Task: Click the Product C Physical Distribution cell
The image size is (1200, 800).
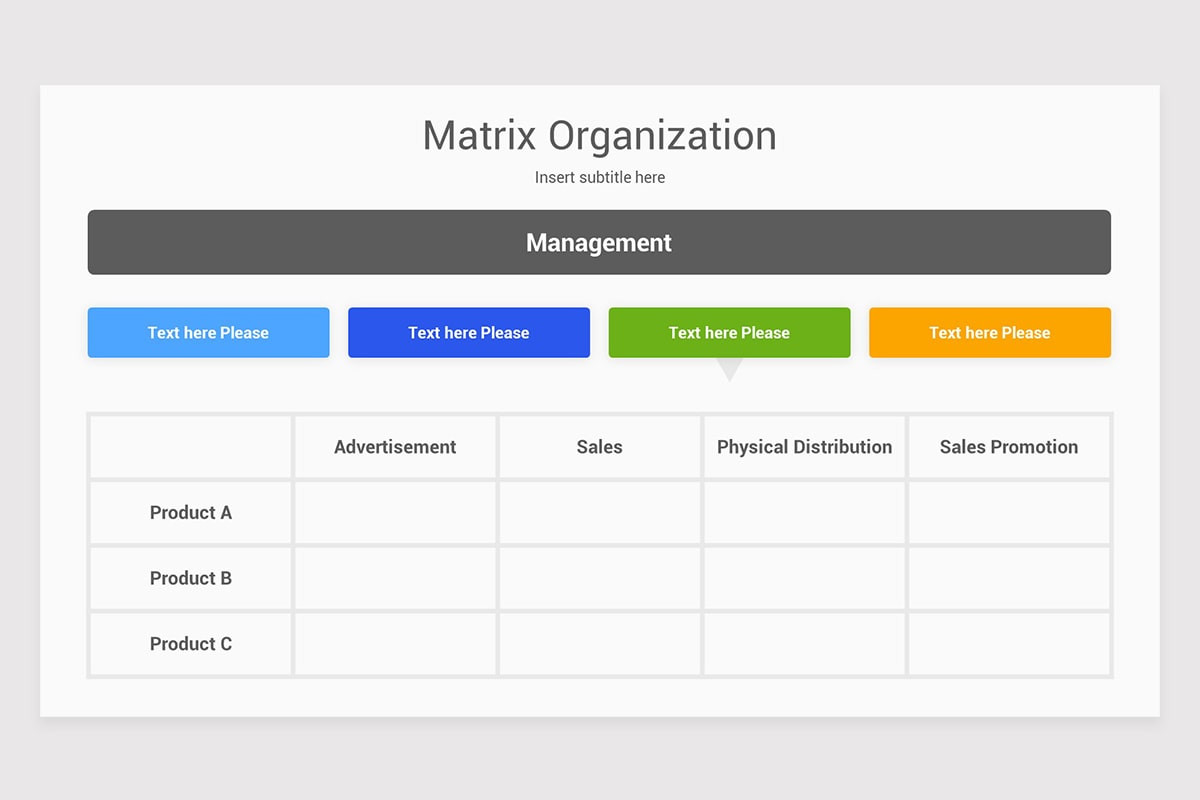Action: pyautogui.click(x=805, y=644)
